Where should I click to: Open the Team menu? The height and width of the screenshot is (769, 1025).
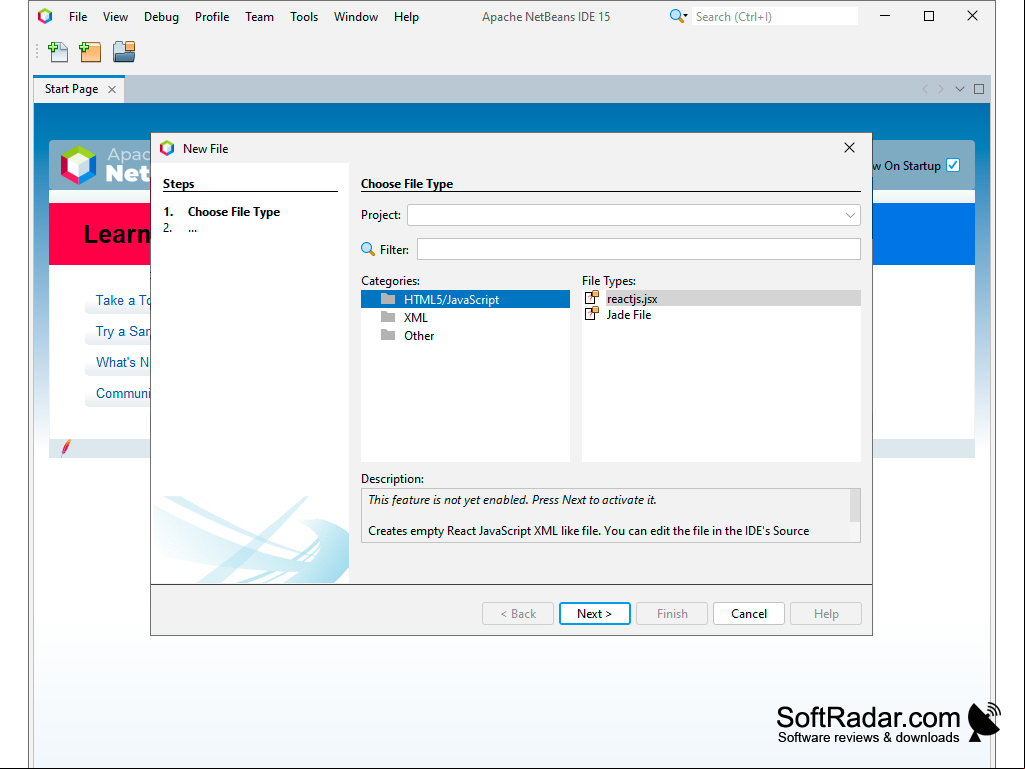[260, 17]
